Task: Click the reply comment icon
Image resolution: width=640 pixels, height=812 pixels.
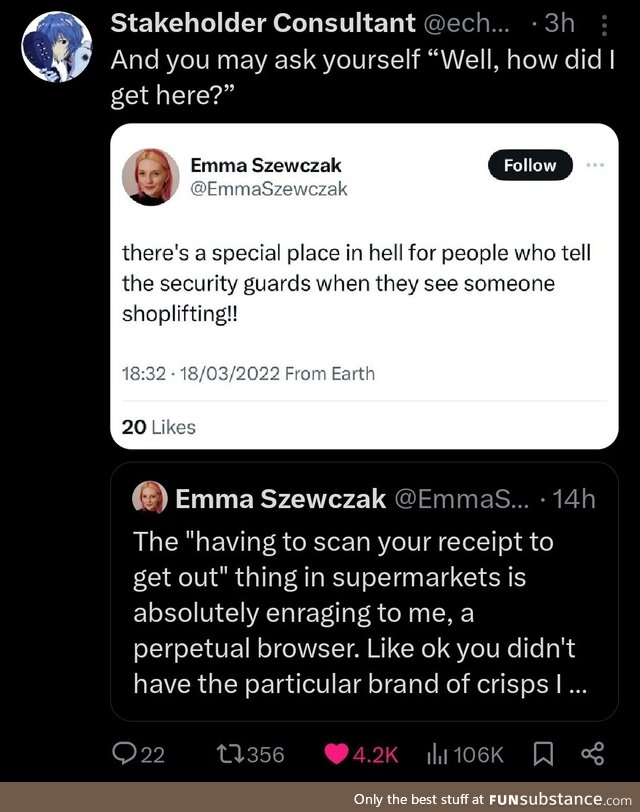Action: pyautogui.click(x=124, y=754)
